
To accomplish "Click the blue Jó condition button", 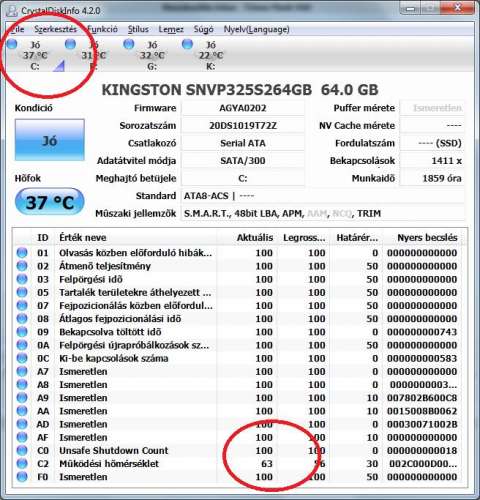I will click(x=50, y=140).
